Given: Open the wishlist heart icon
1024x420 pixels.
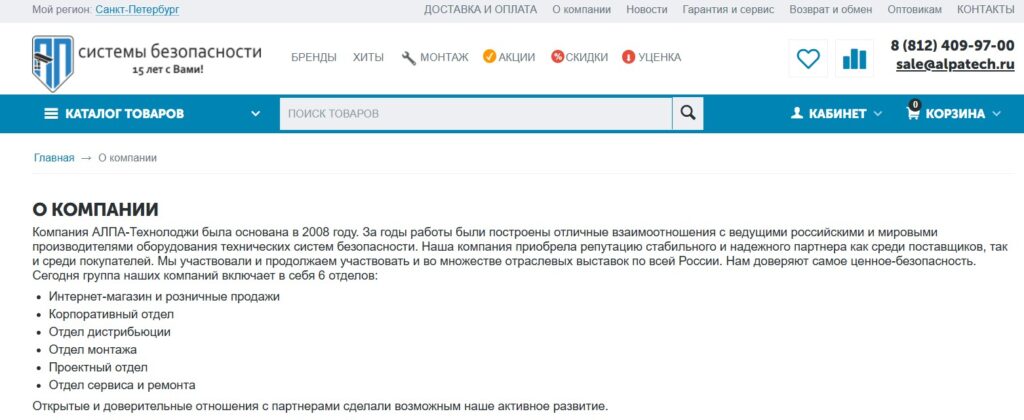Looking at the screenshot, I should point(807,59).
